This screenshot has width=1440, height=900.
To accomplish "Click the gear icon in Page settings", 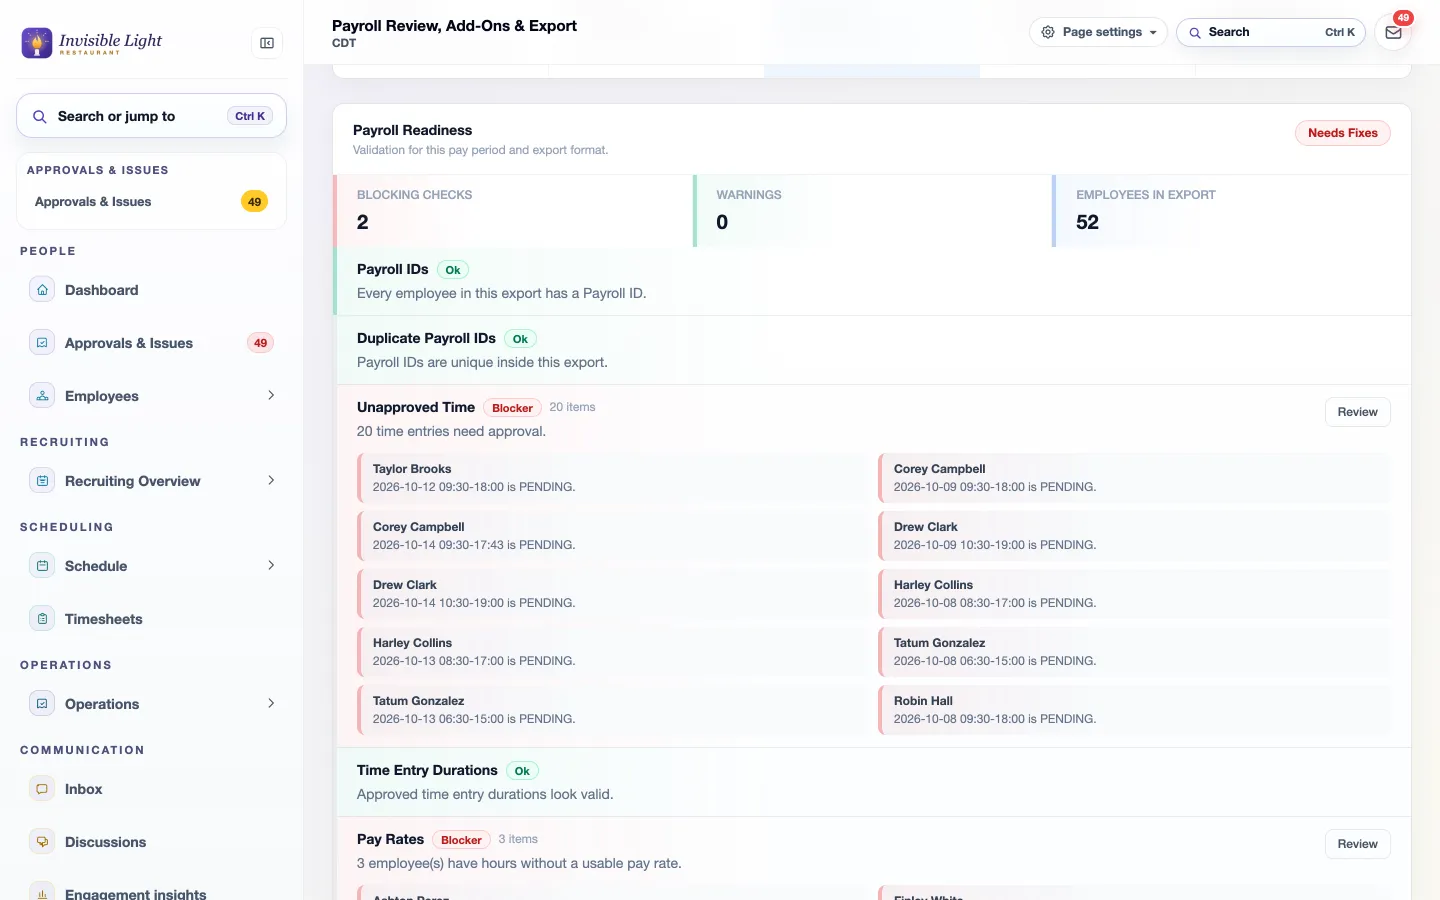I will point(1048,32).
